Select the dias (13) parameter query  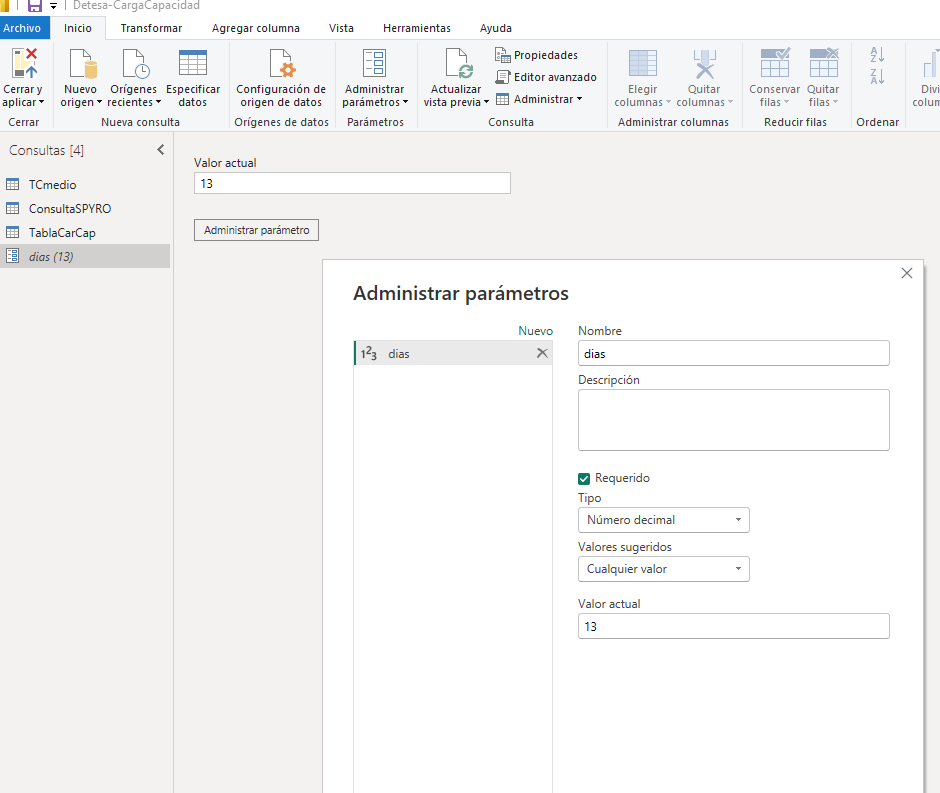(x=85, y=257)
